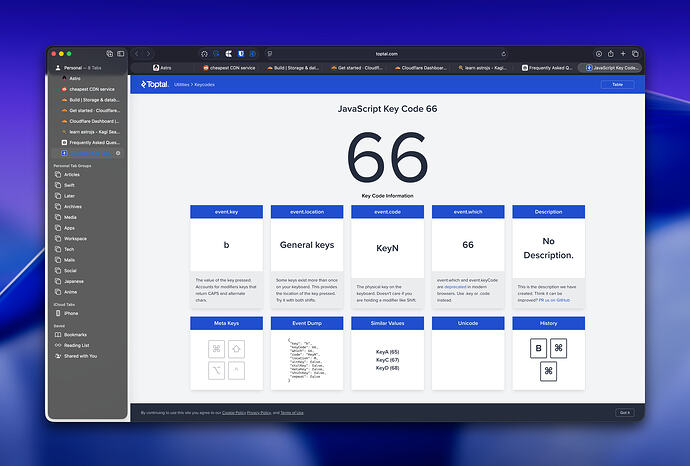Click the Table button
Viewport: 690px width, 466px height.
pyautogui.click(x=617, y=85)
